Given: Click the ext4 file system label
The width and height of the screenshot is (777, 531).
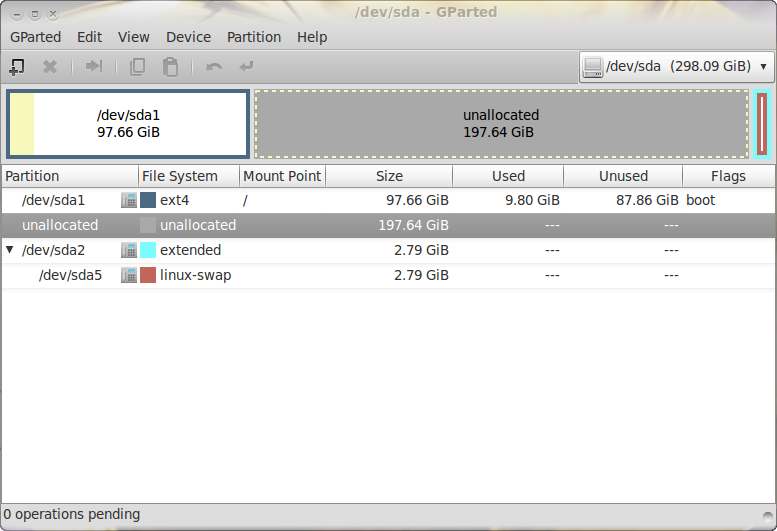Looking at the screenshot, I should pos(174,200).
